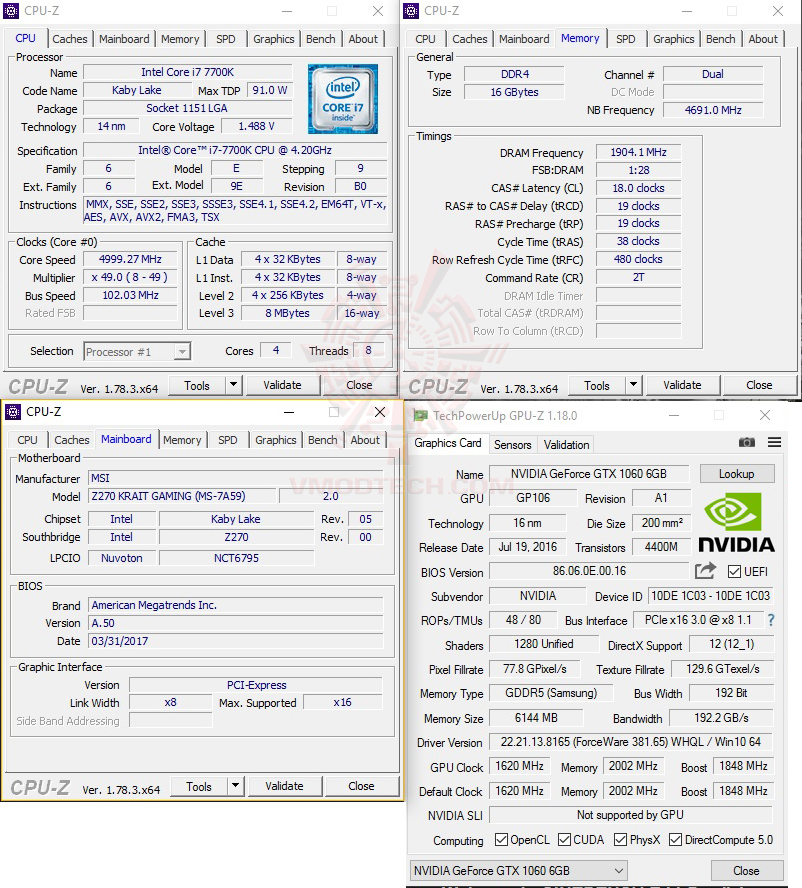
Task: Switch to the Sensors tab in GPU-Z
Action: click(x=513, y=445)
